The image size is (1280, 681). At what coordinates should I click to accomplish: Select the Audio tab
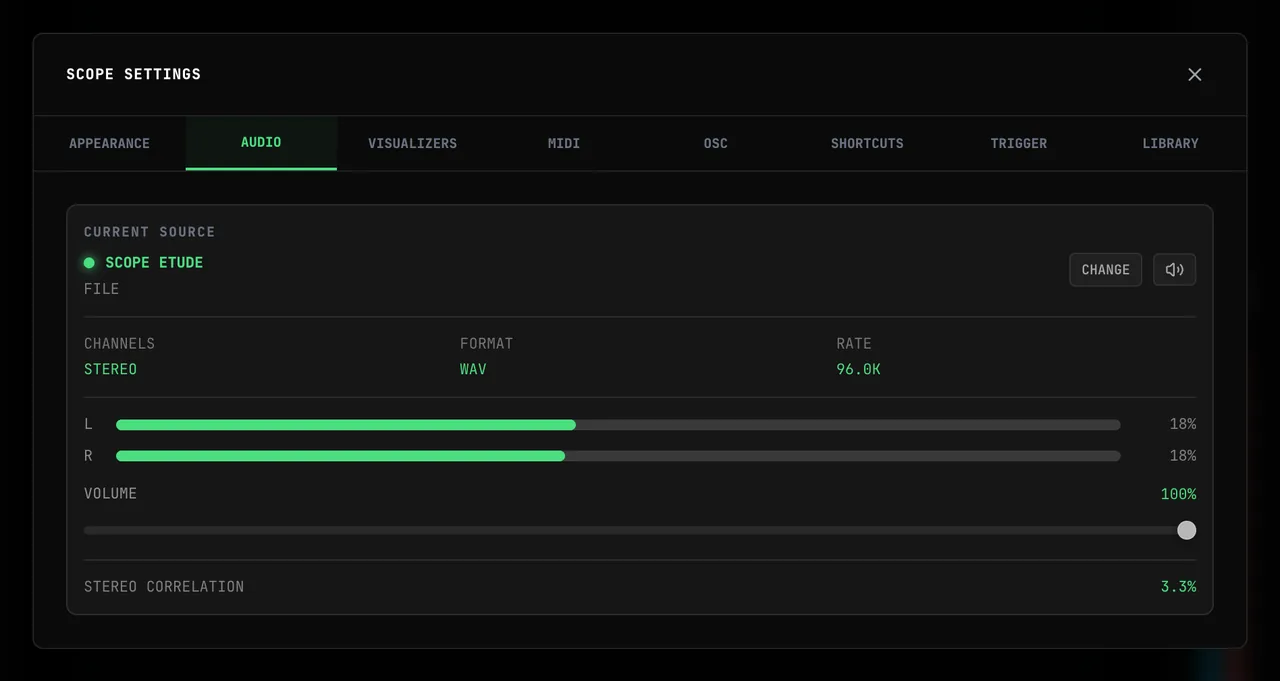point(261,143)
